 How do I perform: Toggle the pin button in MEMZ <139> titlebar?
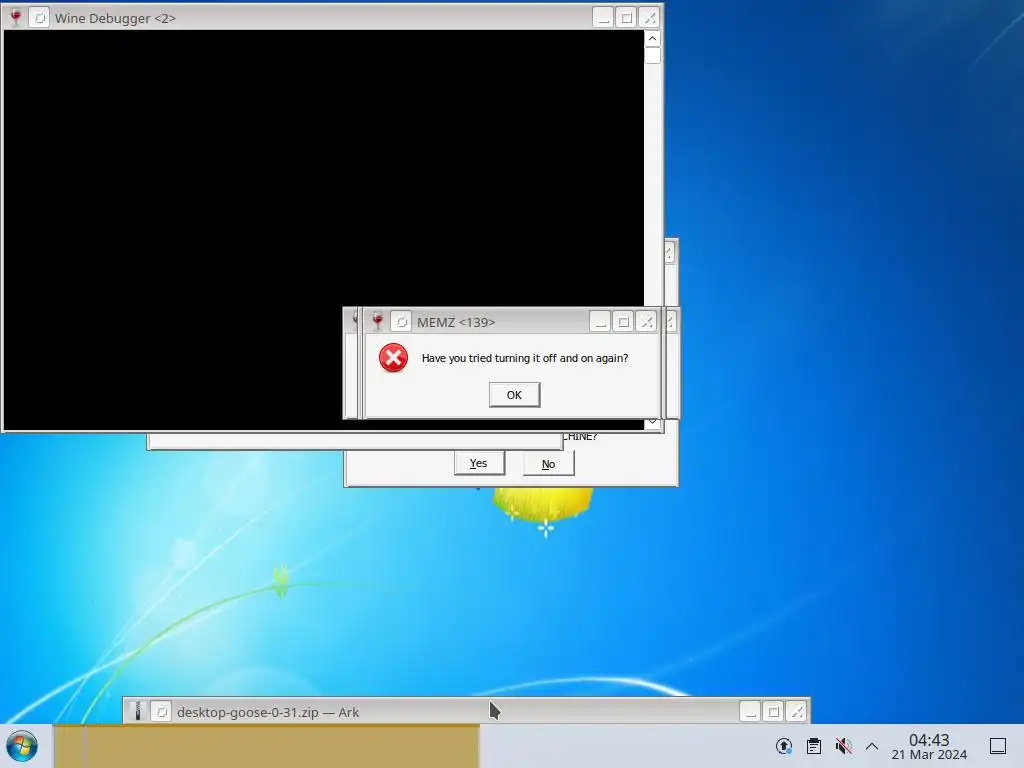(x=401, y=321)
